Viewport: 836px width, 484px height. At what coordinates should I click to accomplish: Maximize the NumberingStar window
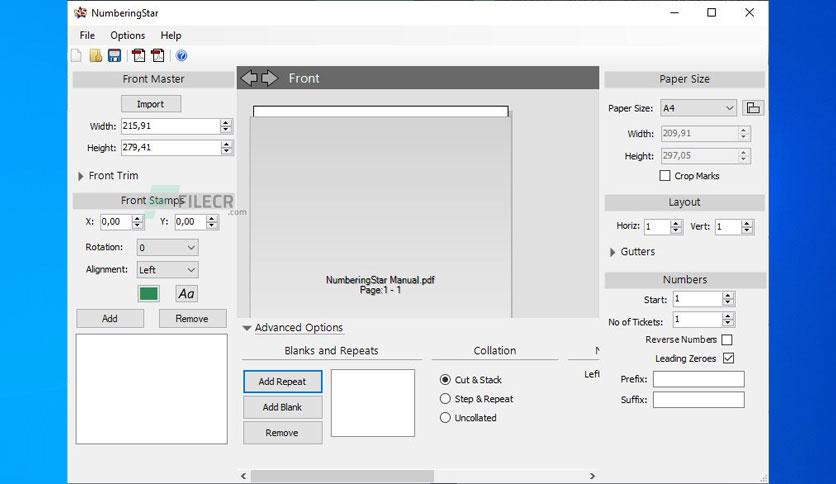(711, 13)
